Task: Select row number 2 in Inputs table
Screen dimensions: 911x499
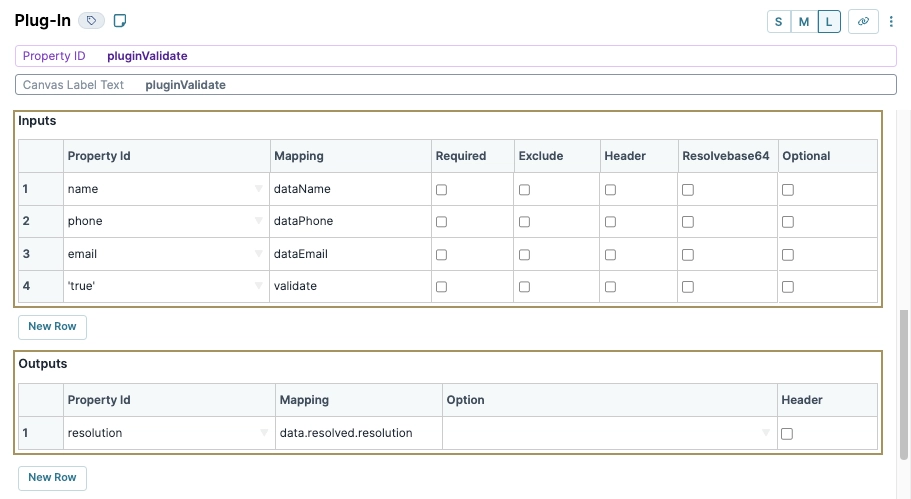Action: 41,221
